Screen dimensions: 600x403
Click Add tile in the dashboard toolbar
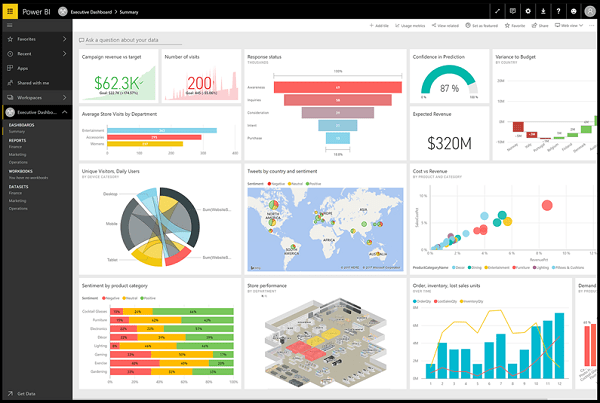pos(379,26)
